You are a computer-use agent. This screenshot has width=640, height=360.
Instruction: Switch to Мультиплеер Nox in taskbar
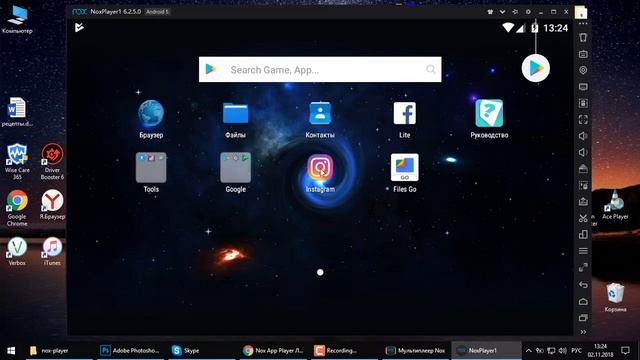click(416, 351)
